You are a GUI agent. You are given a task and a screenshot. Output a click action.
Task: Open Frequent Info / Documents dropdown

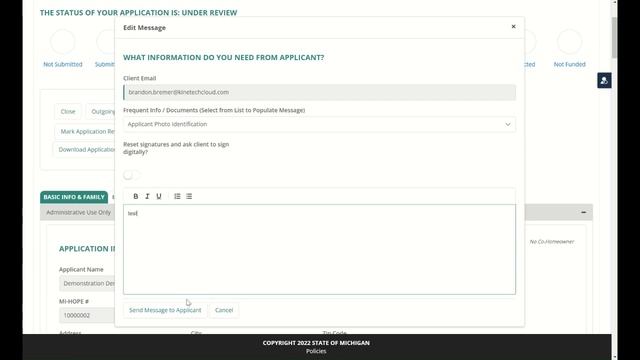pyautogui.click(x=319, y=124)
